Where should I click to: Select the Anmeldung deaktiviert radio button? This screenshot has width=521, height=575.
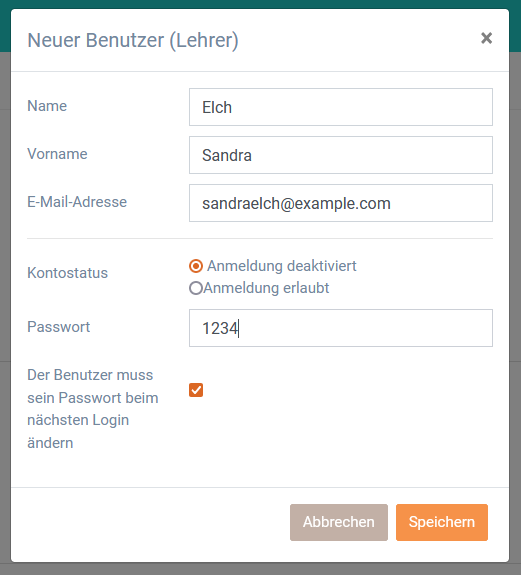[x=196, y=266]
